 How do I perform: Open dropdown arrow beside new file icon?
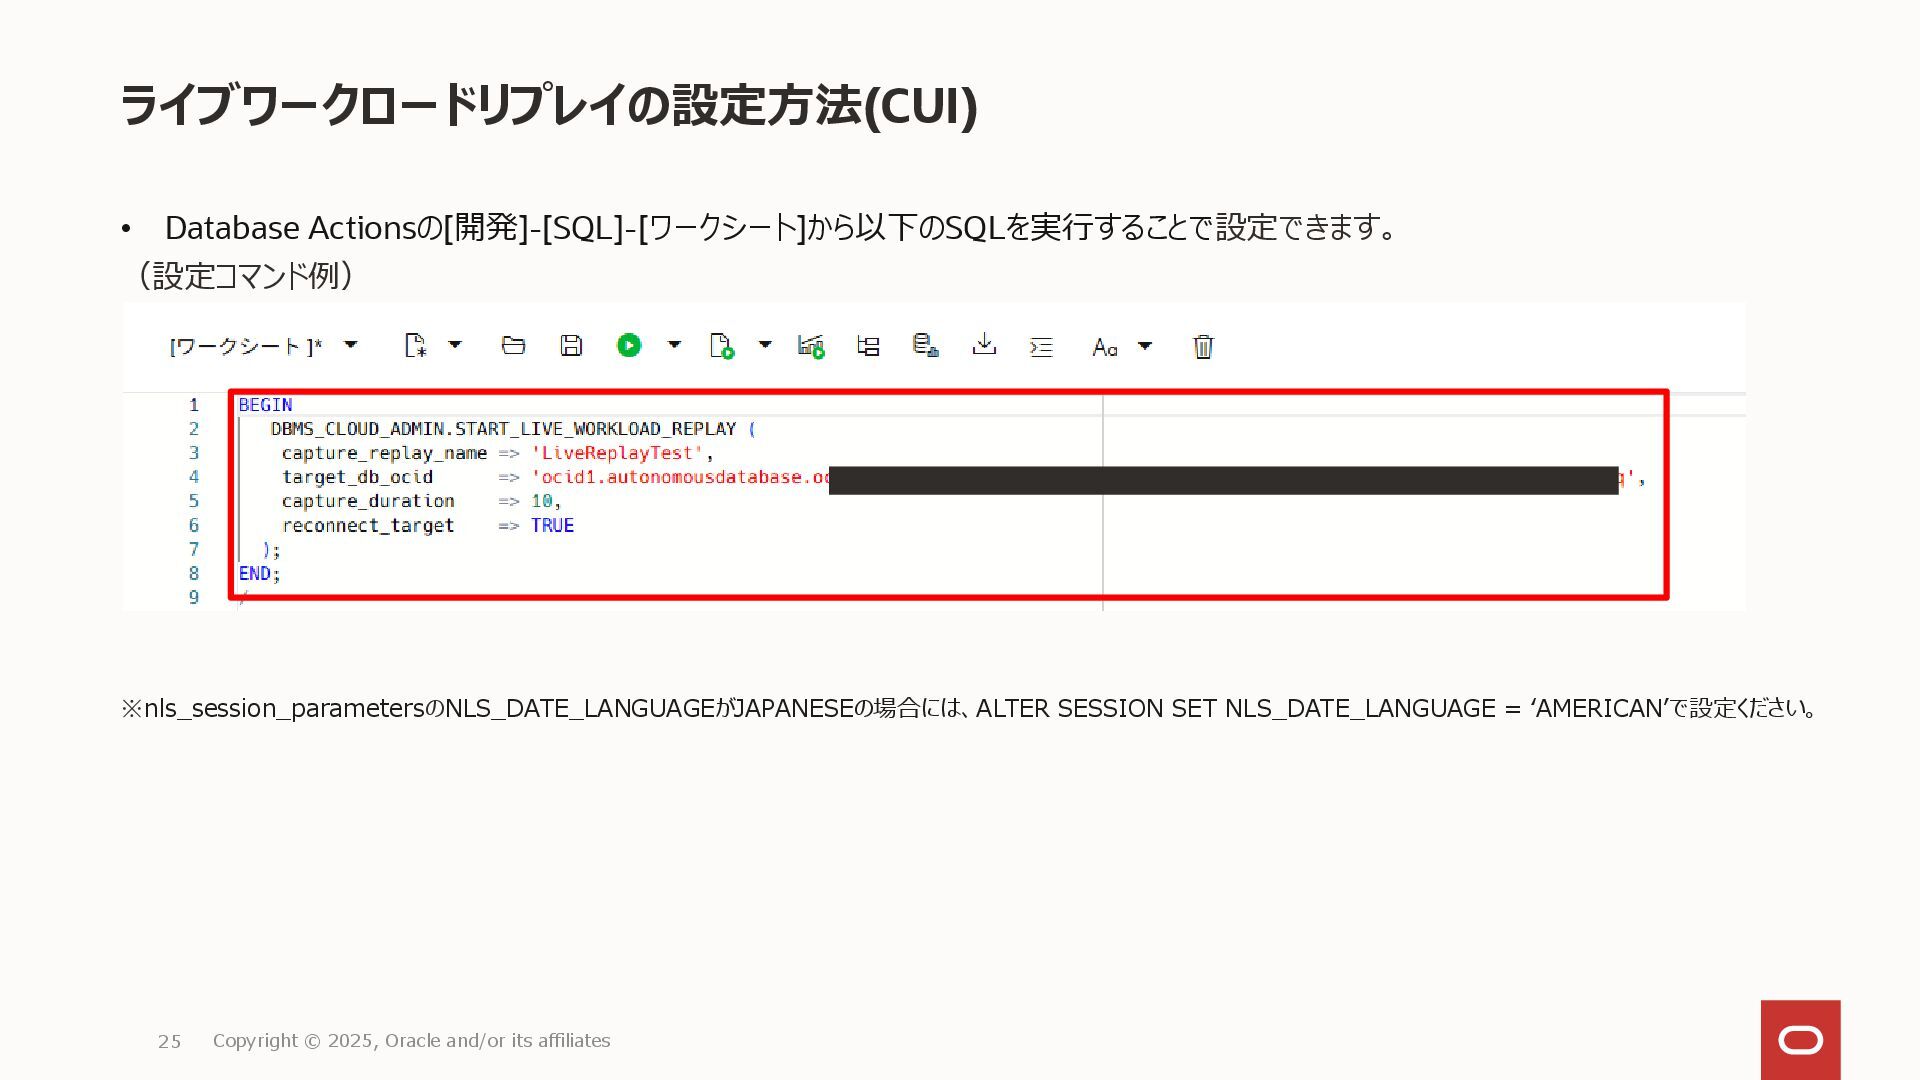[x=455, y=345]
